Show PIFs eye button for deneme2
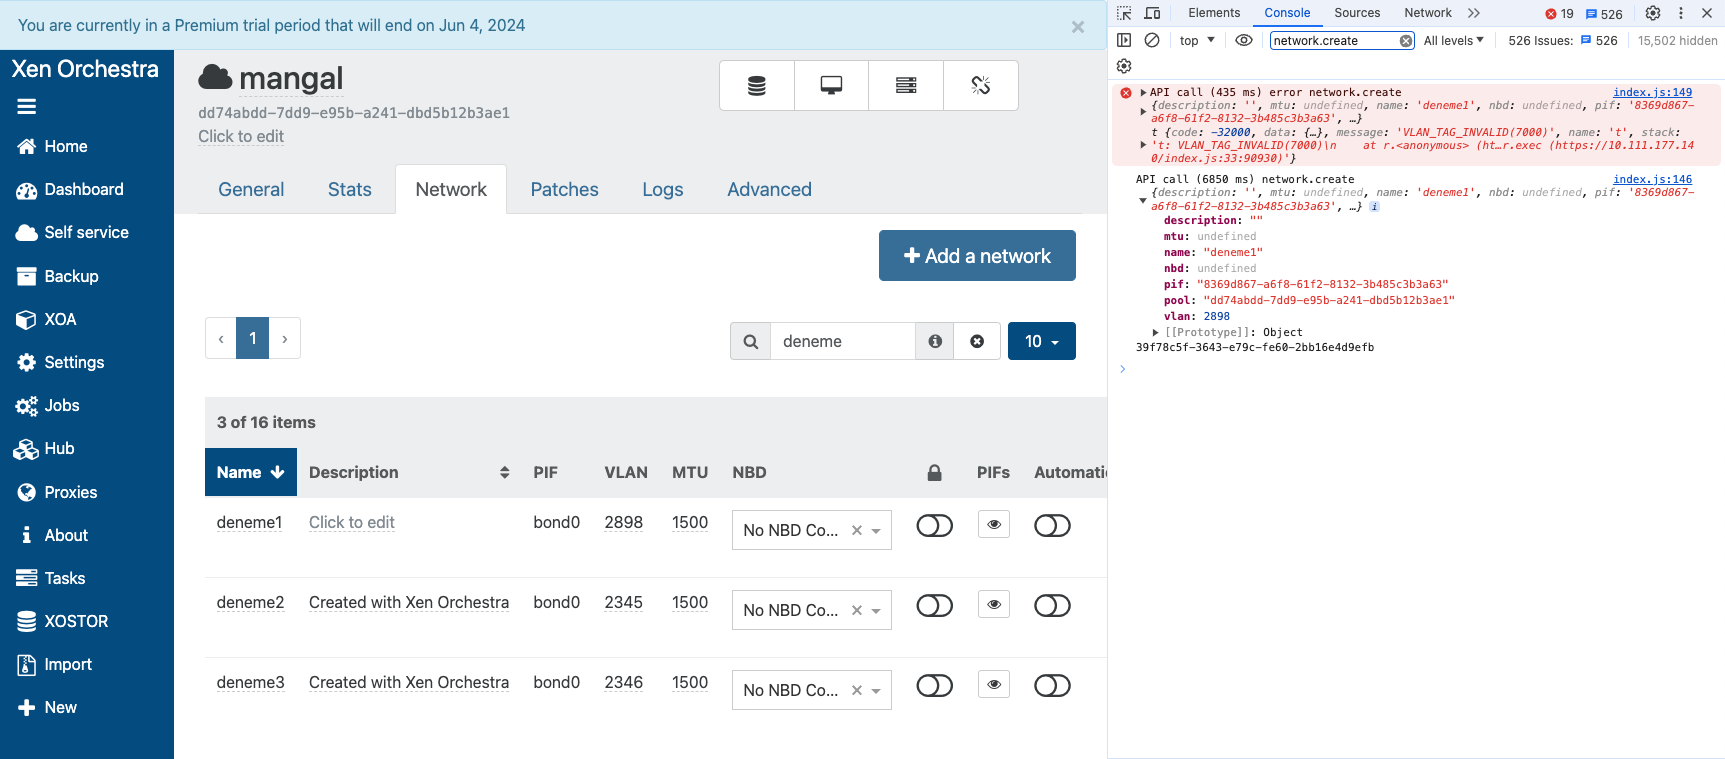 pyautogui.click(x=993, y=604)
